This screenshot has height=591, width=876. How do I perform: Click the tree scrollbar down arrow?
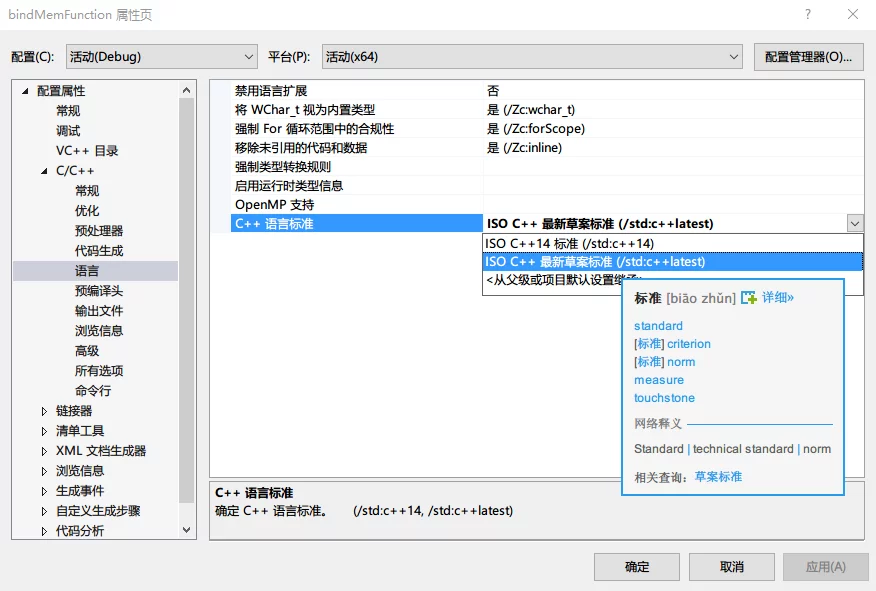click(187, 530)
